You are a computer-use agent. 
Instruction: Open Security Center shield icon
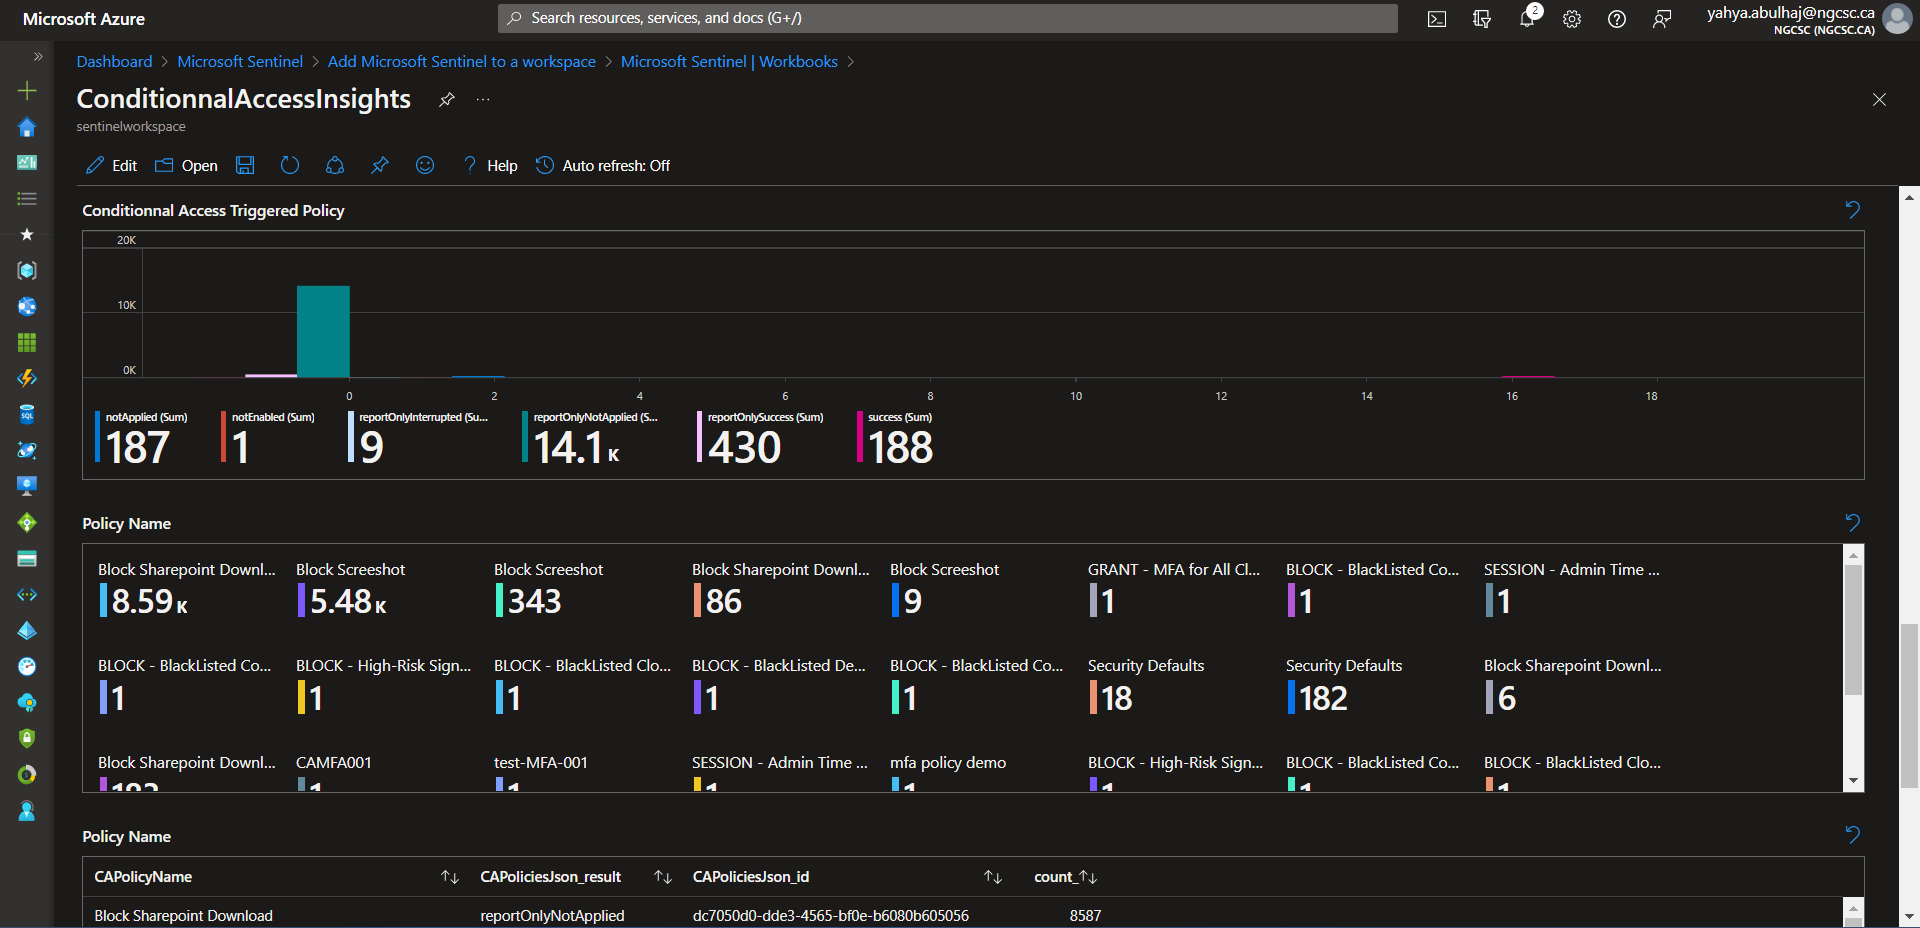(27, 739)
